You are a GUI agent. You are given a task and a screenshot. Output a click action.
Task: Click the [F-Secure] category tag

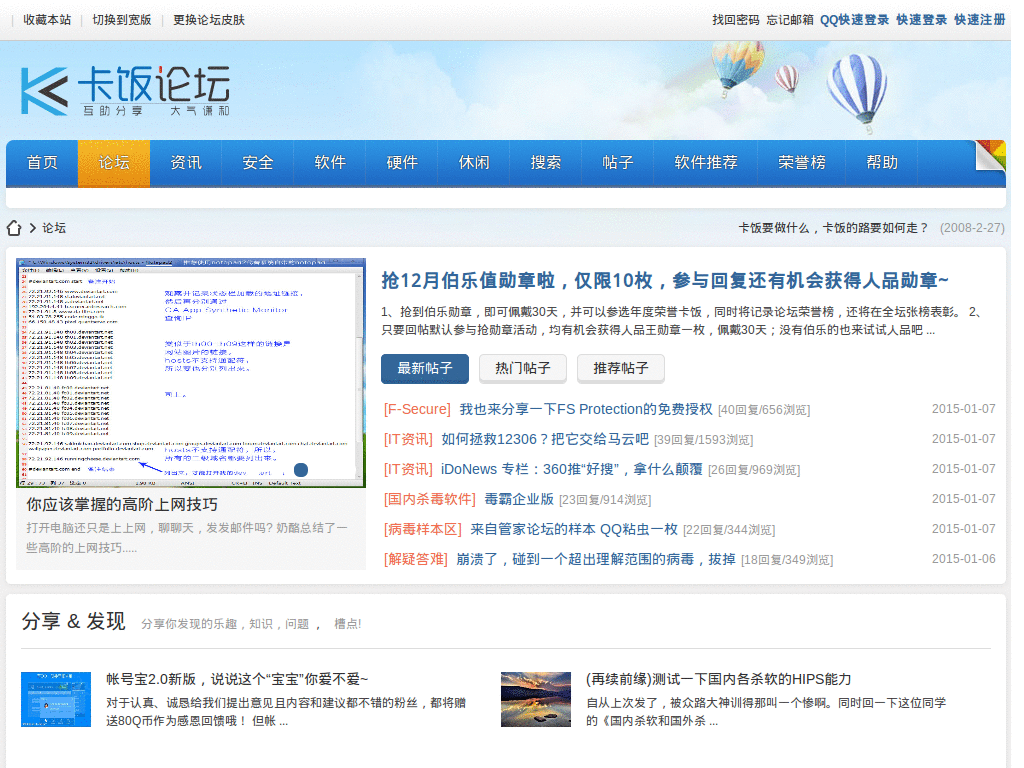pyautogui.click(x=417, y=409)
